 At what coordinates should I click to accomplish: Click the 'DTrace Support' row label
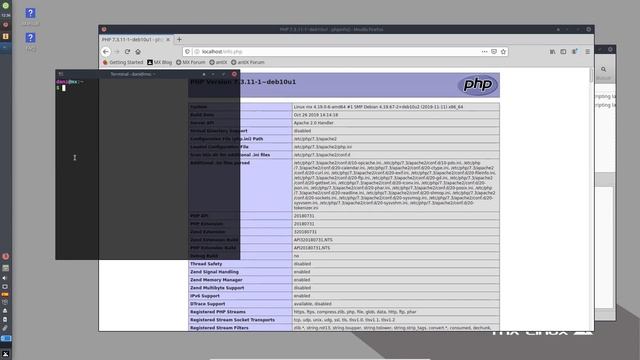(x=207, y=304)
